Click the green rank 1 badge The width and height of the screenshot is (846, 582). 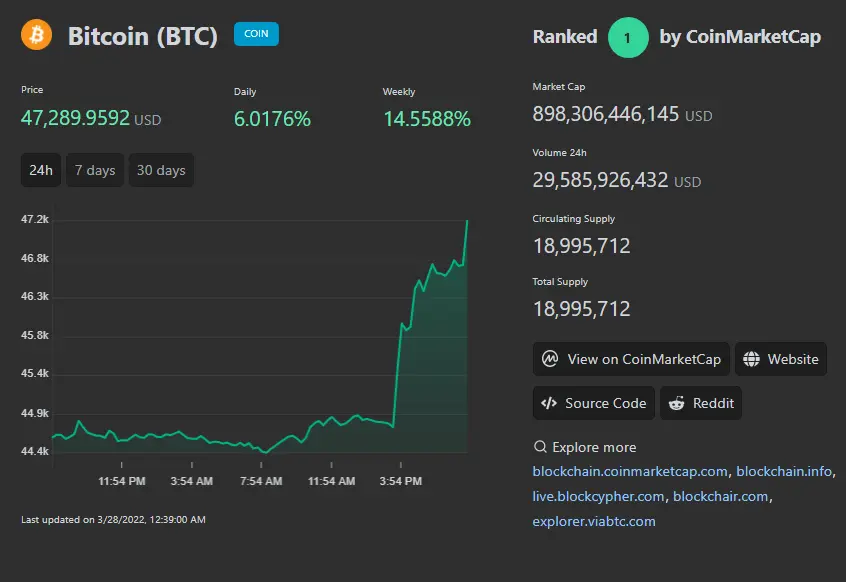(x=627, y=38)
